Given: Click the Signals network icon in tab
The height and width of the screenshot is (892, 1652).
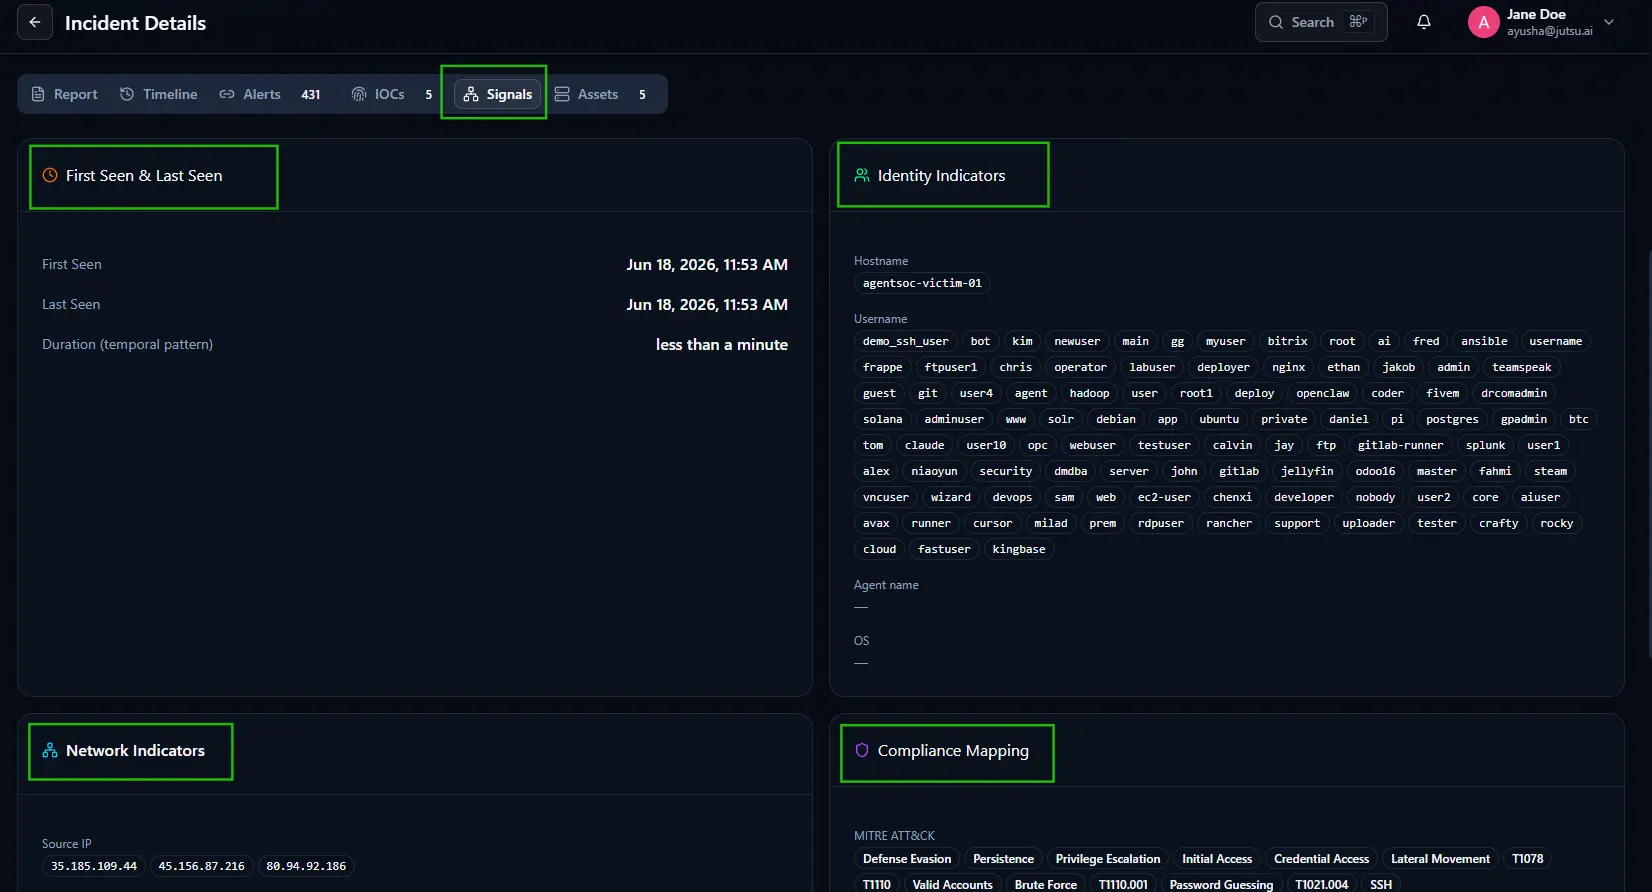Looking at the screenshot, I should click(x=471, y=94).
